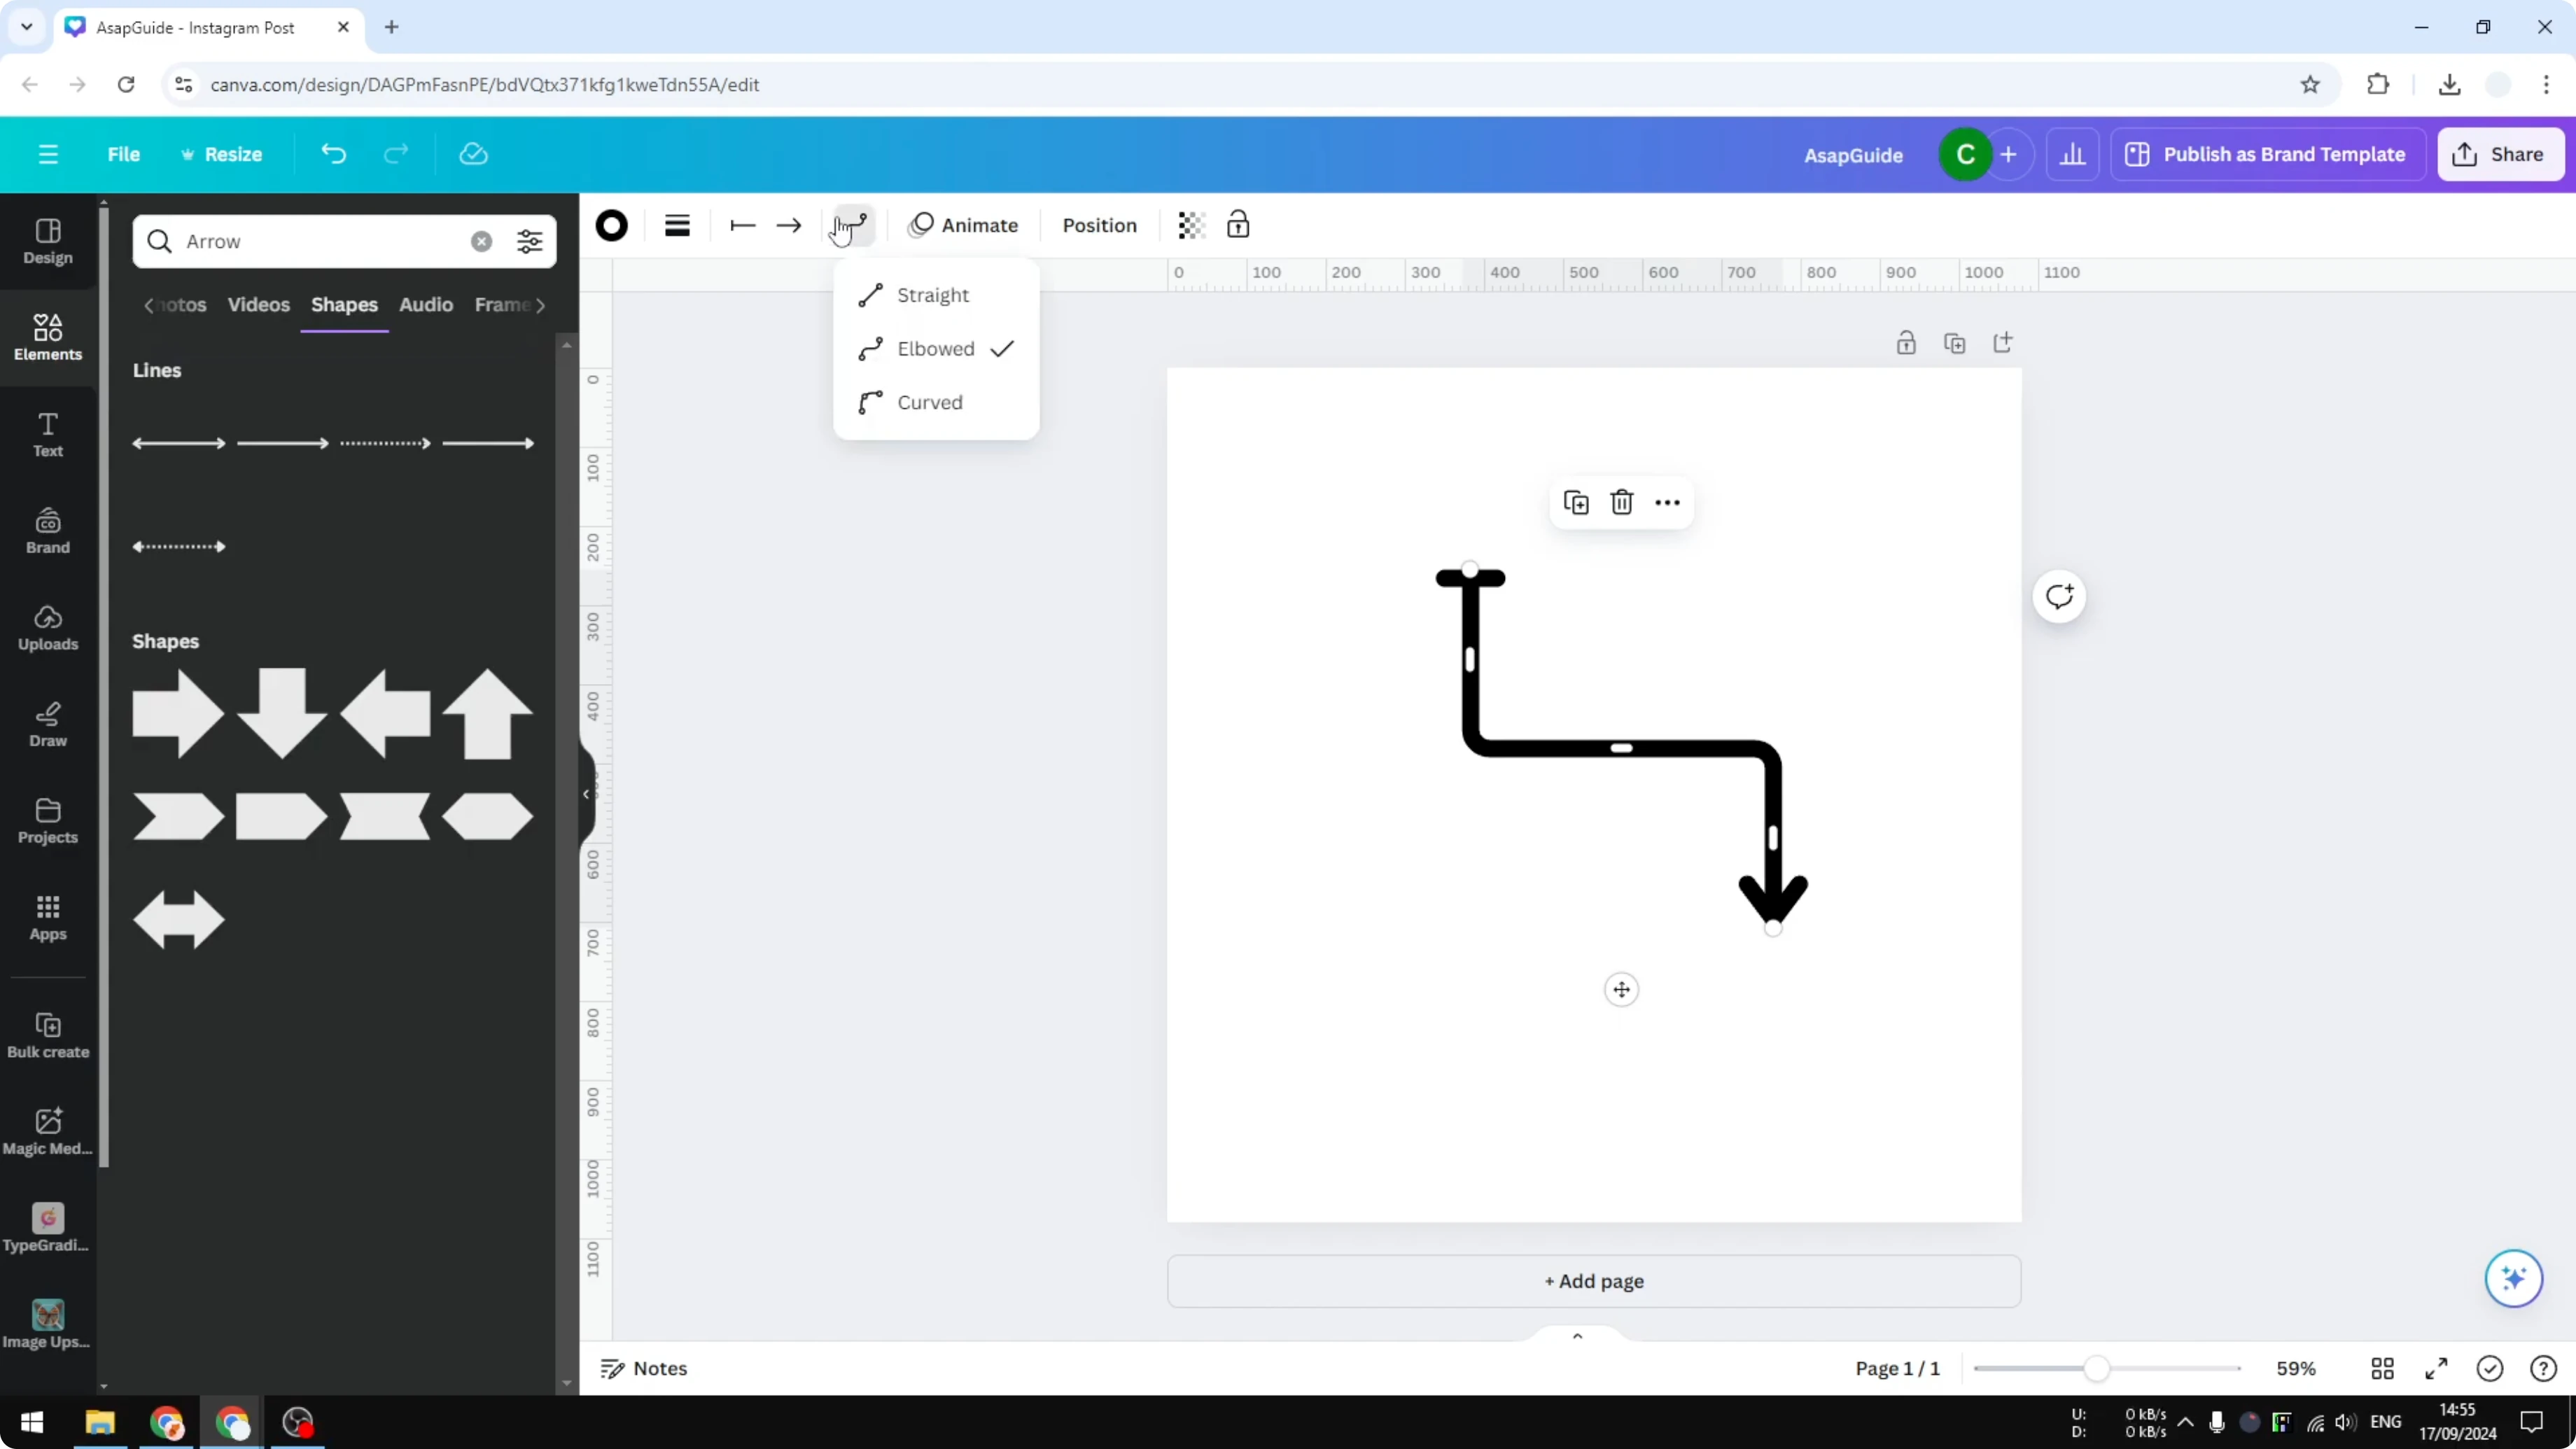Open the Draw sidebar panel

tap(48, 725)
